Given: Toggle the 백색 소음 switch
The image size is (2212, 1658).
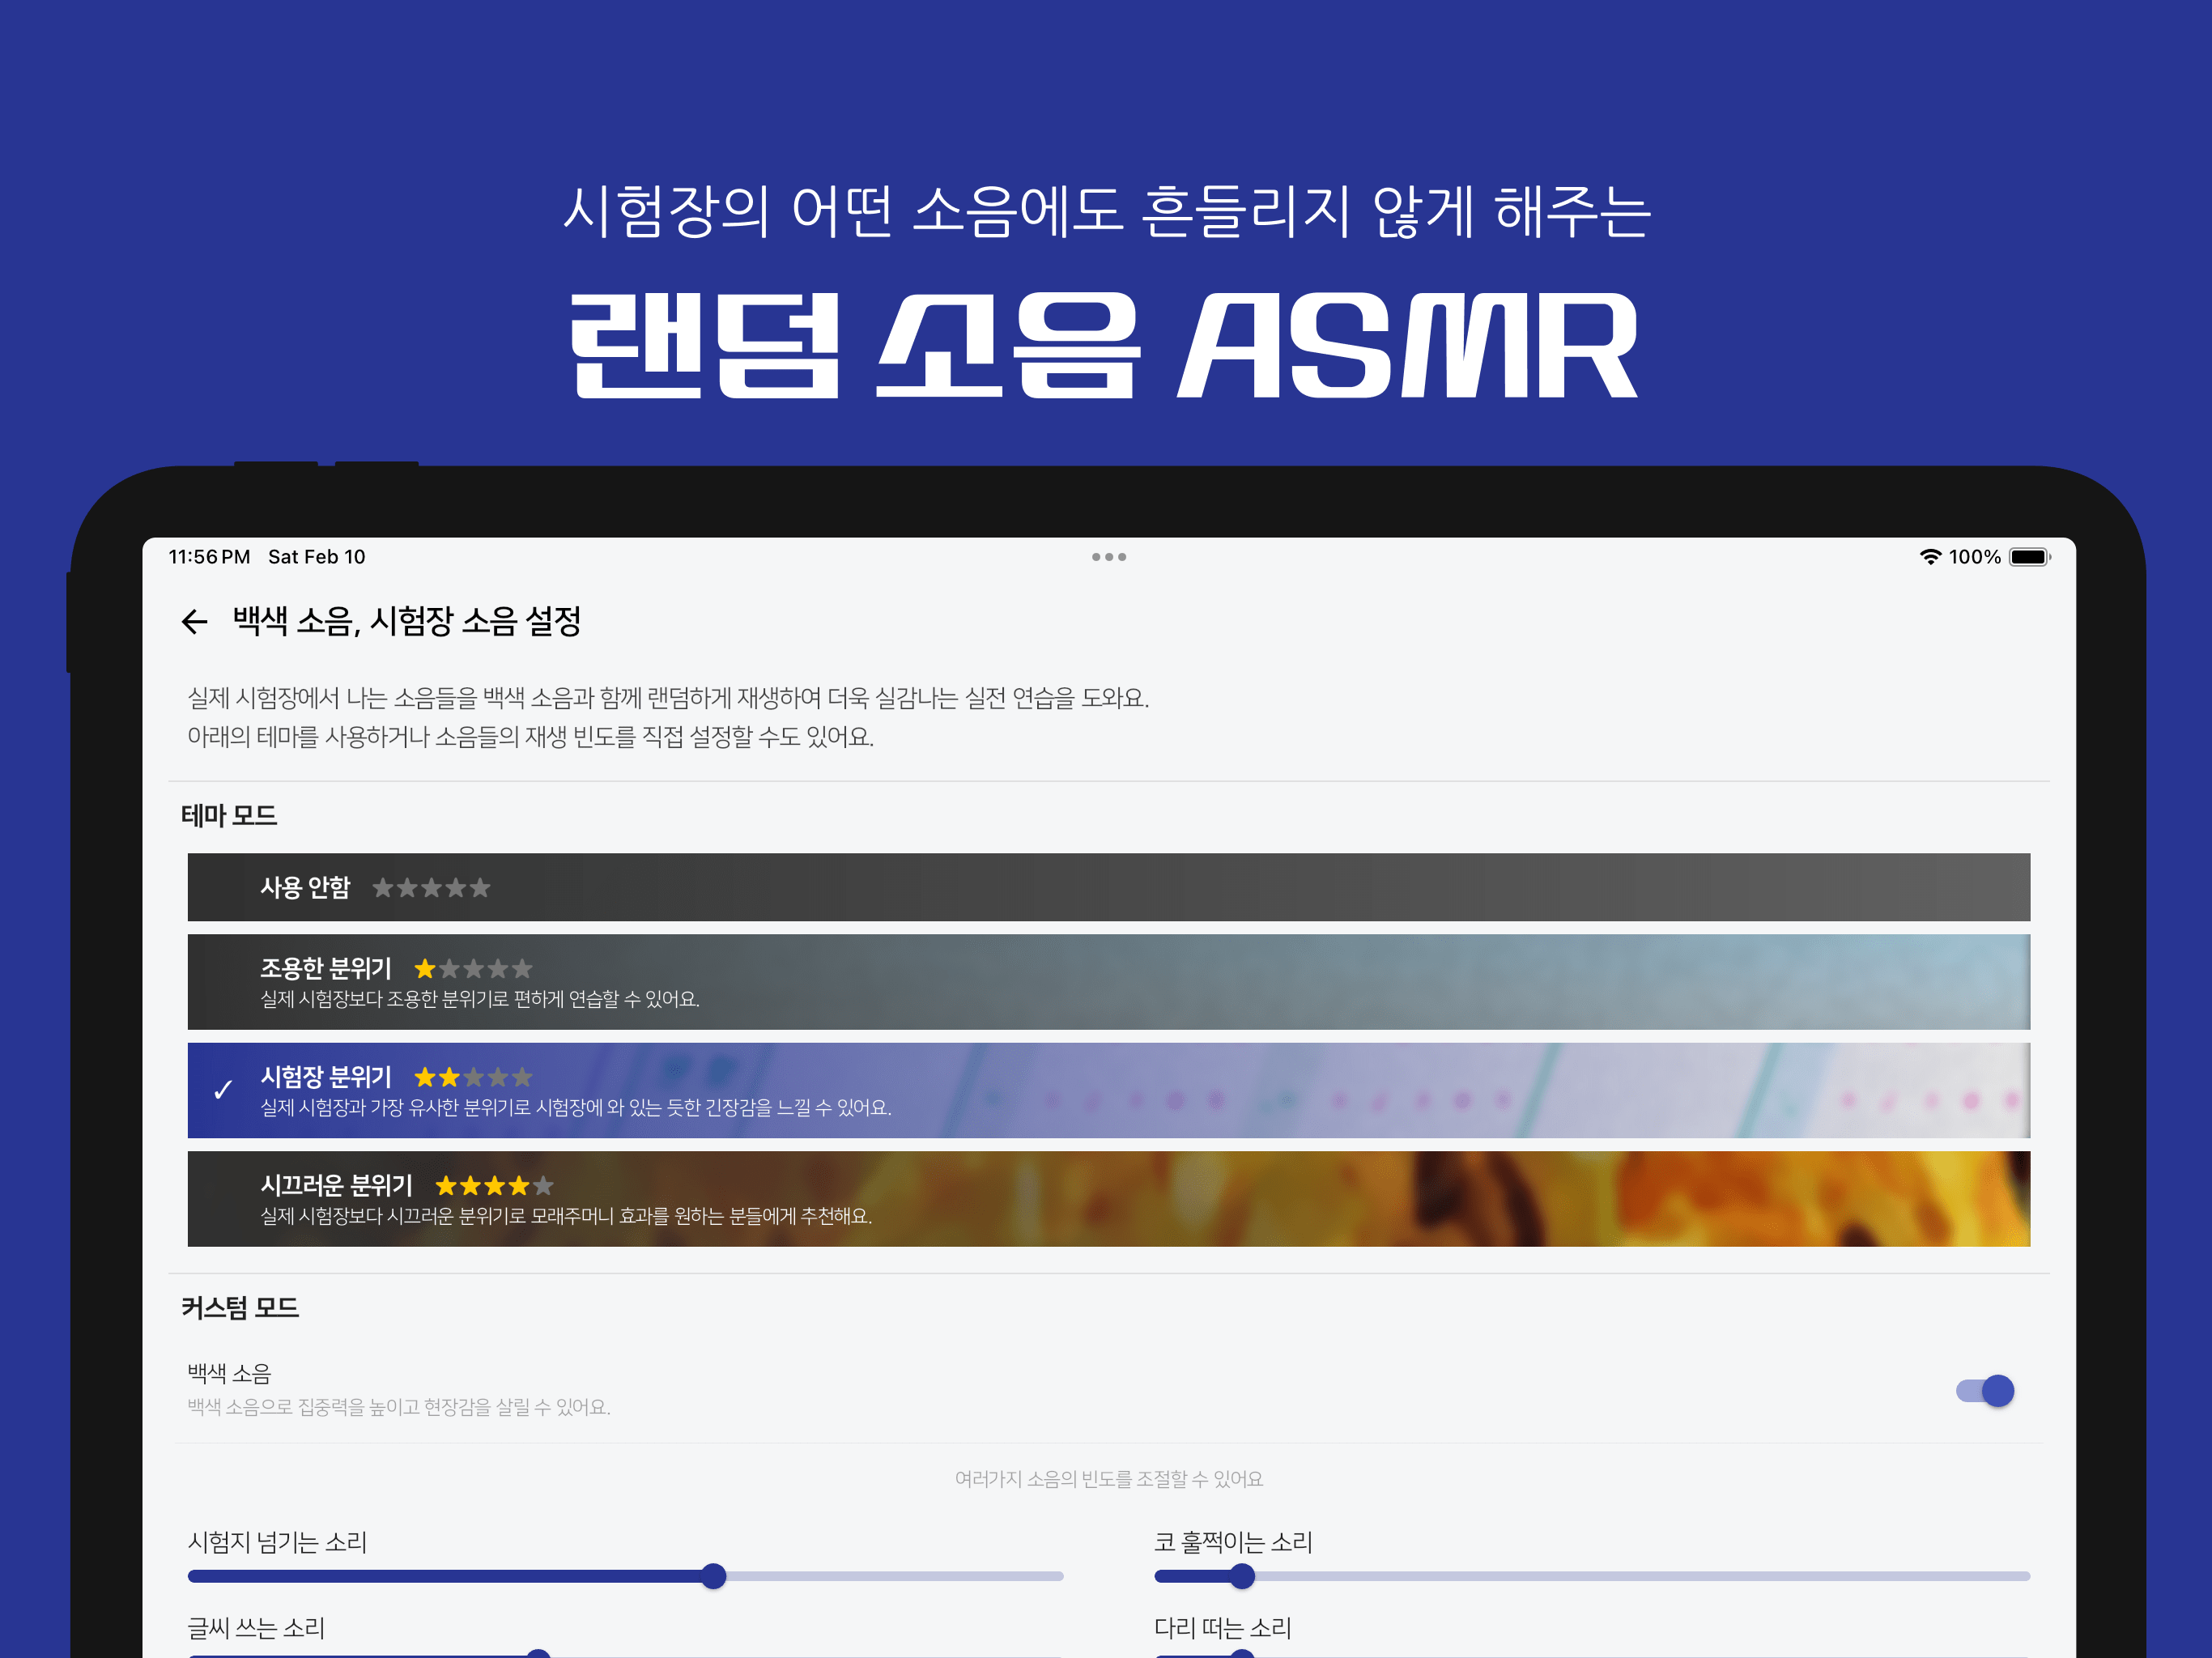Looking at the screenshot, I should (1985, 1391).
